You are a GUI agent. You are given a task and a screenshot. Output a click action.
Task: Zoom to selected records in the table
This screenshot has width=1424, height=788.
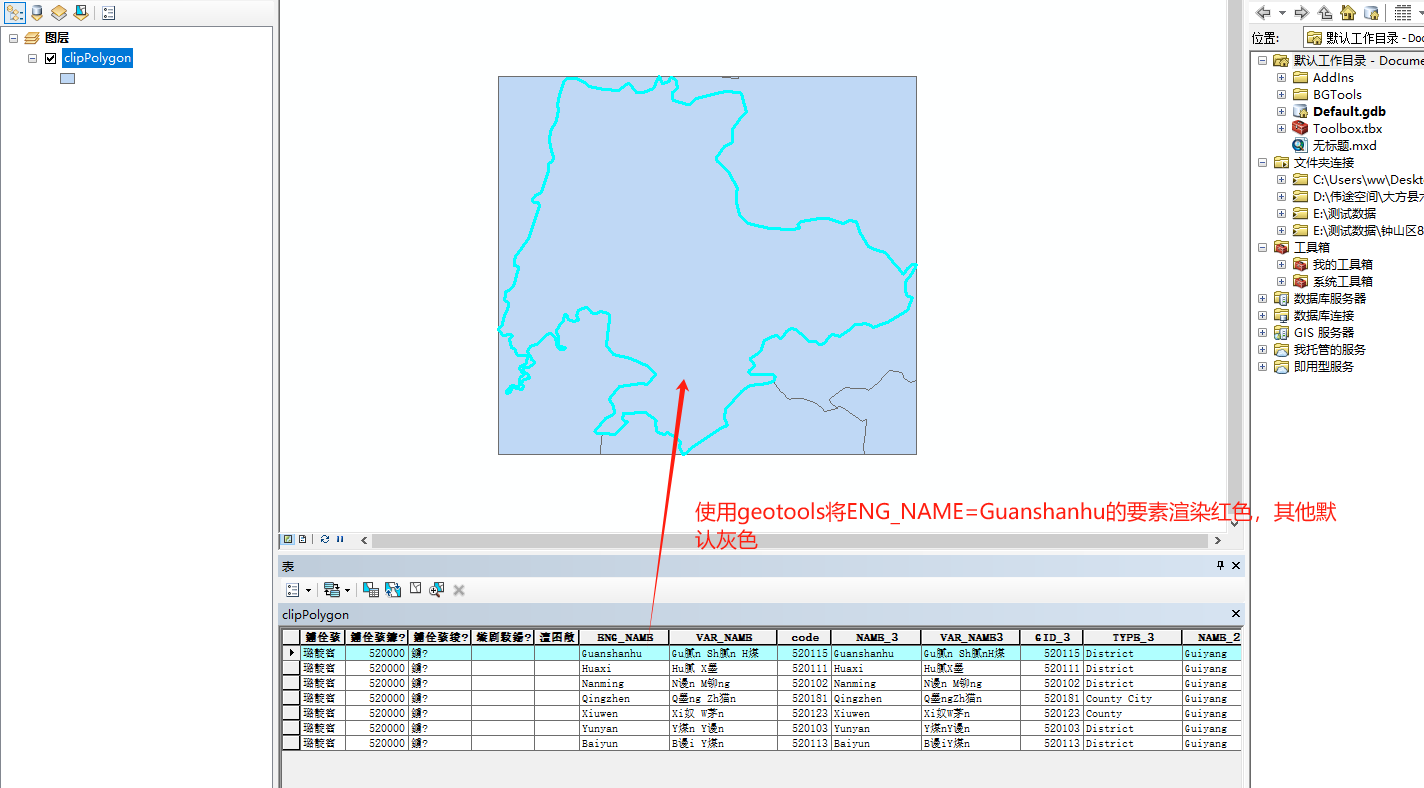437,589
